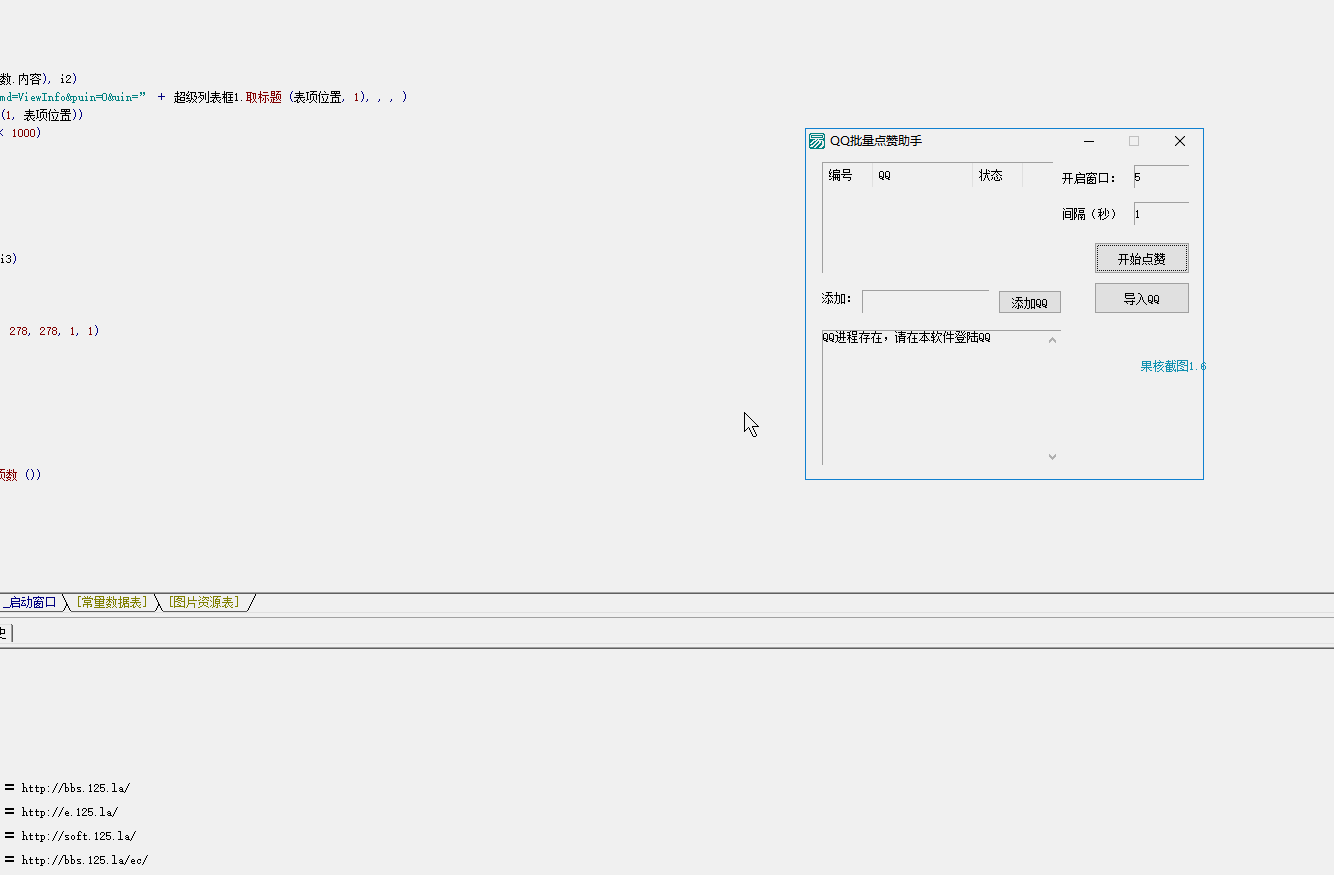Click the log box scroll down arrow

pyautogui.click(x=1052, y=456)
